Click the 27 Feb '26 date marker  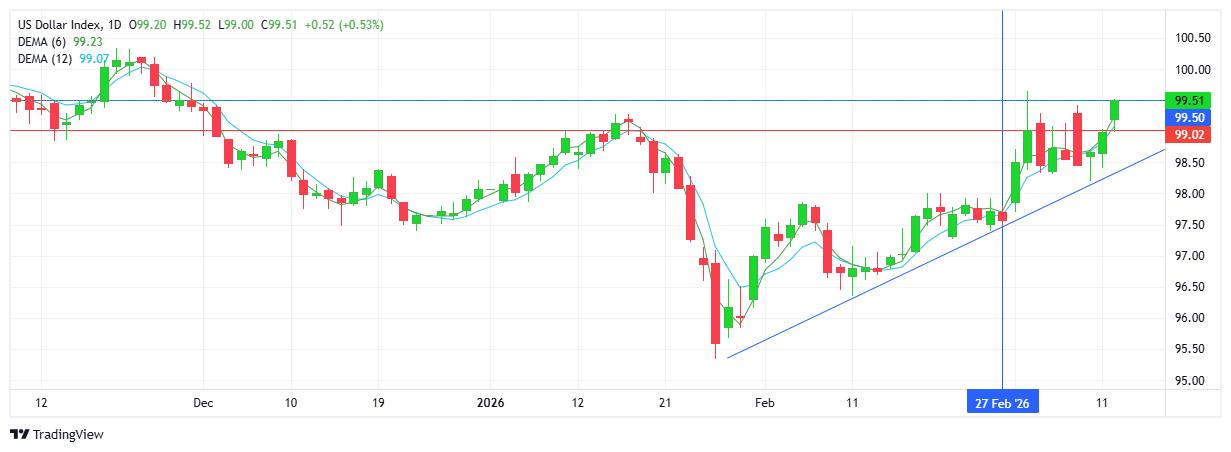point(1002,403)
